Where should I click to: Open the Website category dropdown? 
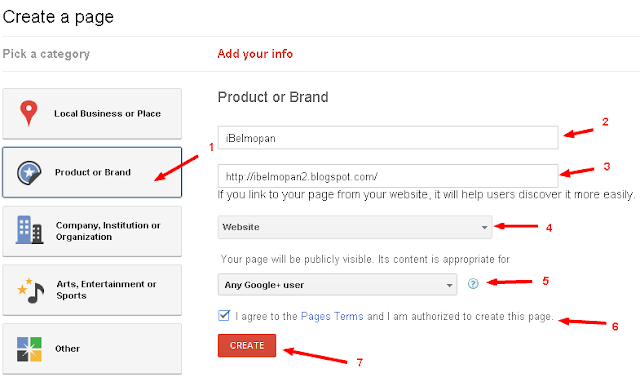point(355,227)
